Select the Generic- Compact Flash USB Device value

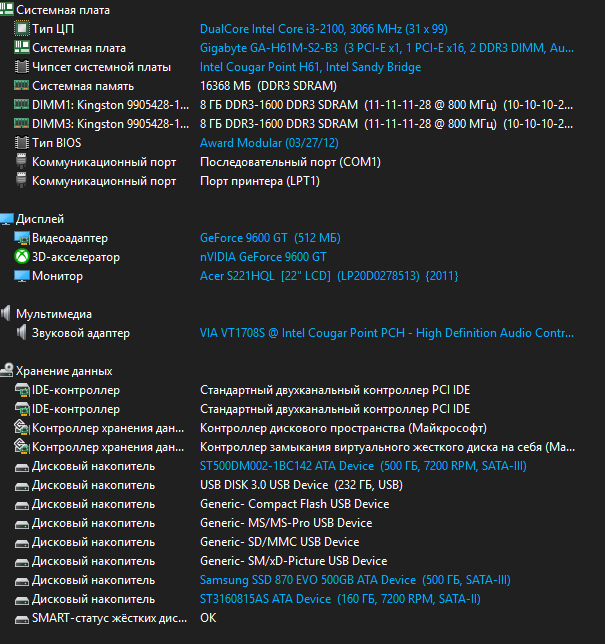pos(295,504)
